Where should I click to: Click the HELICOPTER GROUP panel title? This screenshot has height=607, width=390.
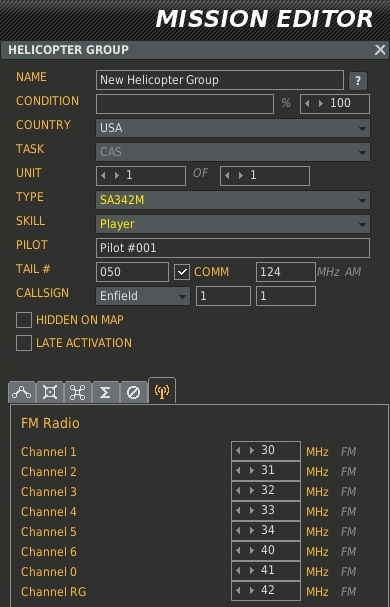(69, 50)
